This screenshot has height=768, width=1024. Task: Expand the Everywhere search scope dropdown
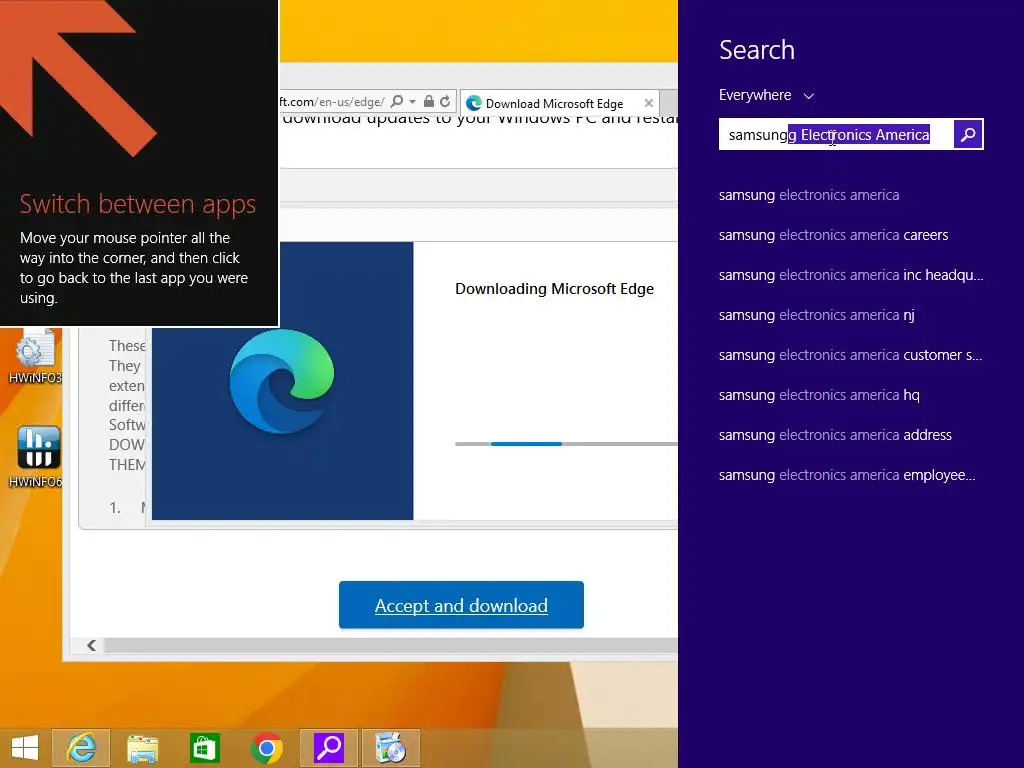point(766,95)
